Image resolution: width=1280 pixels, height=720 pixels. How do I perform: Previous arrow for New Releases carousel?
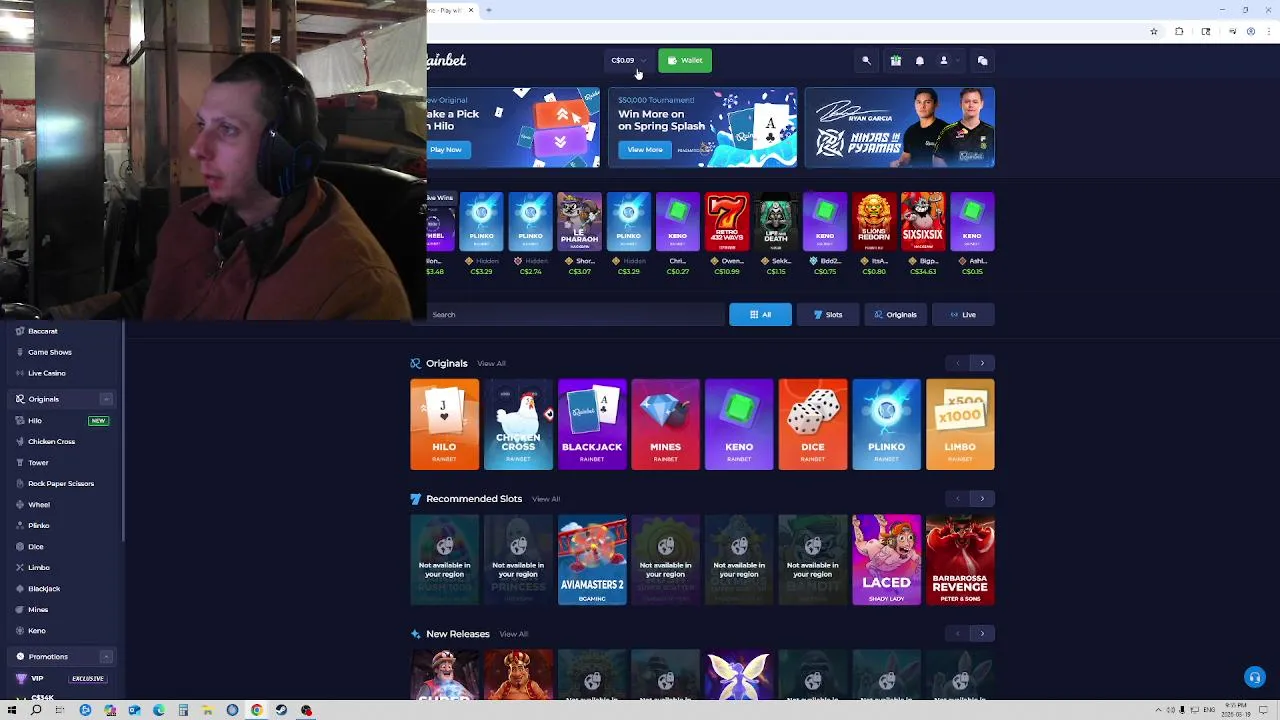point(958,633)
